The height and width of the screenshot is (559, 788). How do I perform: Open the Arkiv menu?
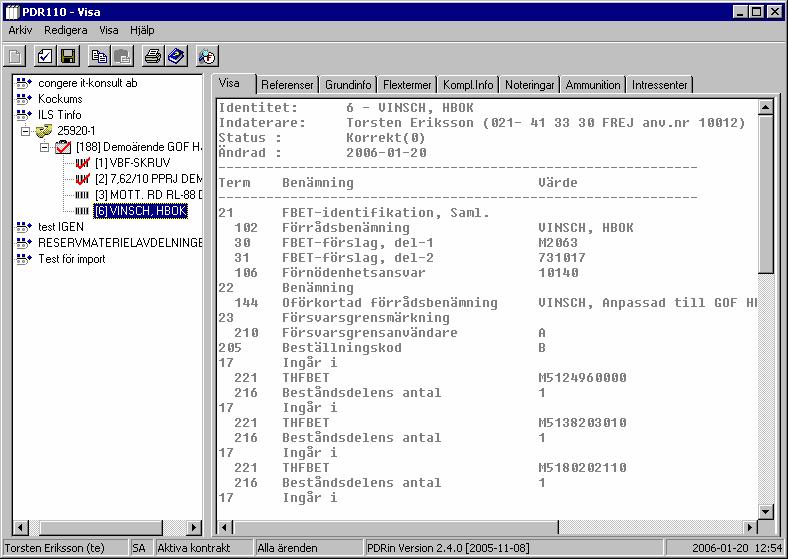coord(20,30)
